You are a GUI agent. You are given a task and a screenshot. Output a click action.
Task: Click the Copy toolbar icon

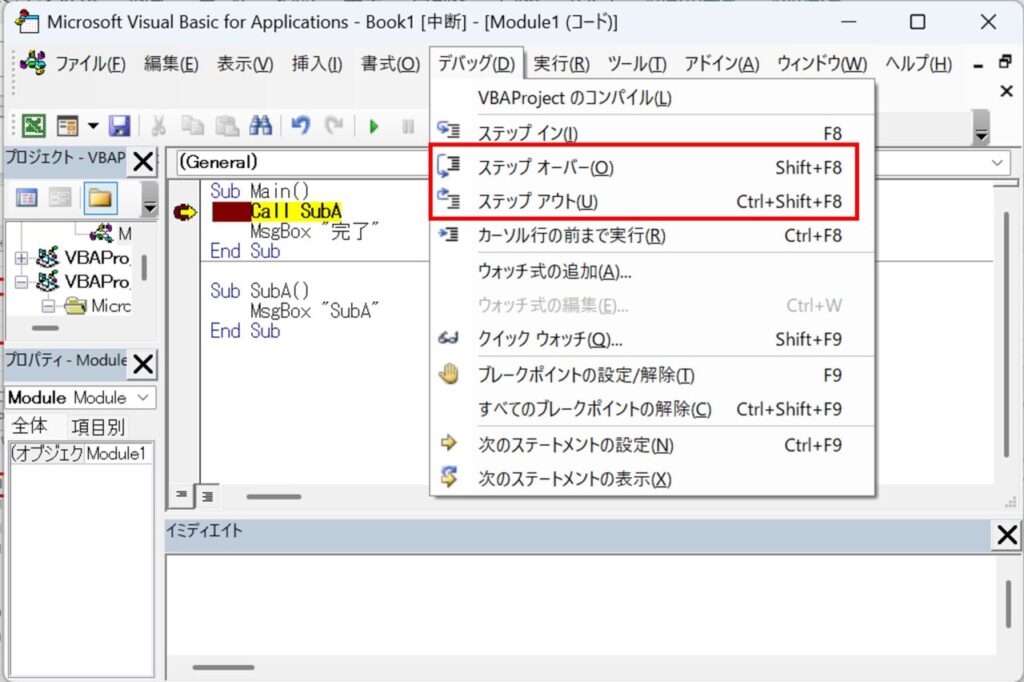pos(193,125)
